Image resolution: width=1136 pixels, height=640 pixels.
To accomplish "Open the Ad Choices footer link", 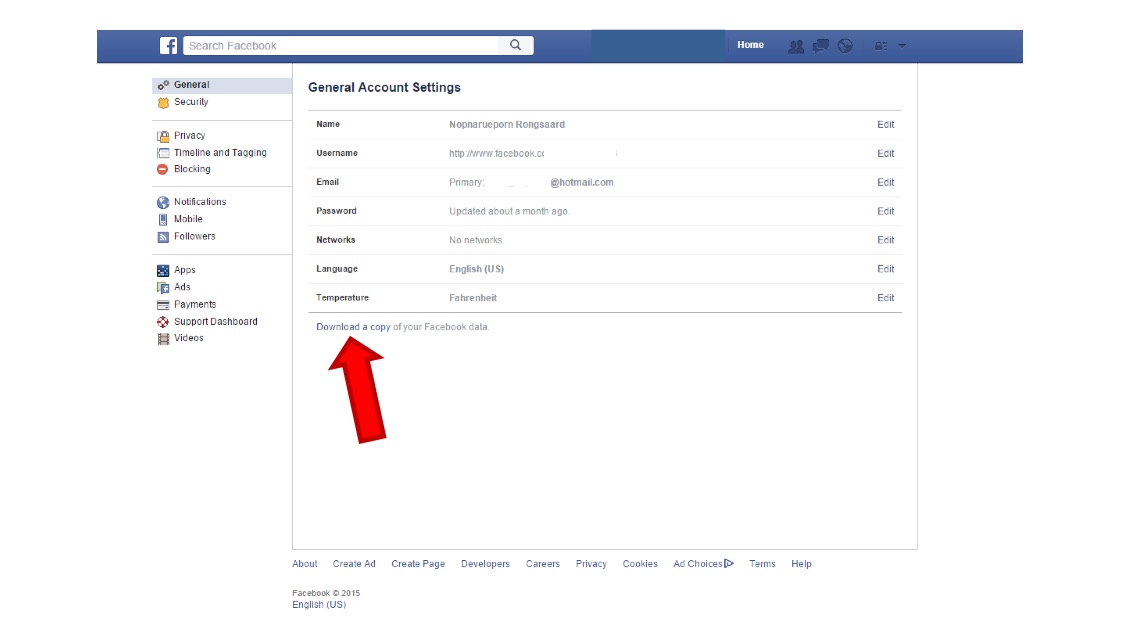I will [703, 564].
